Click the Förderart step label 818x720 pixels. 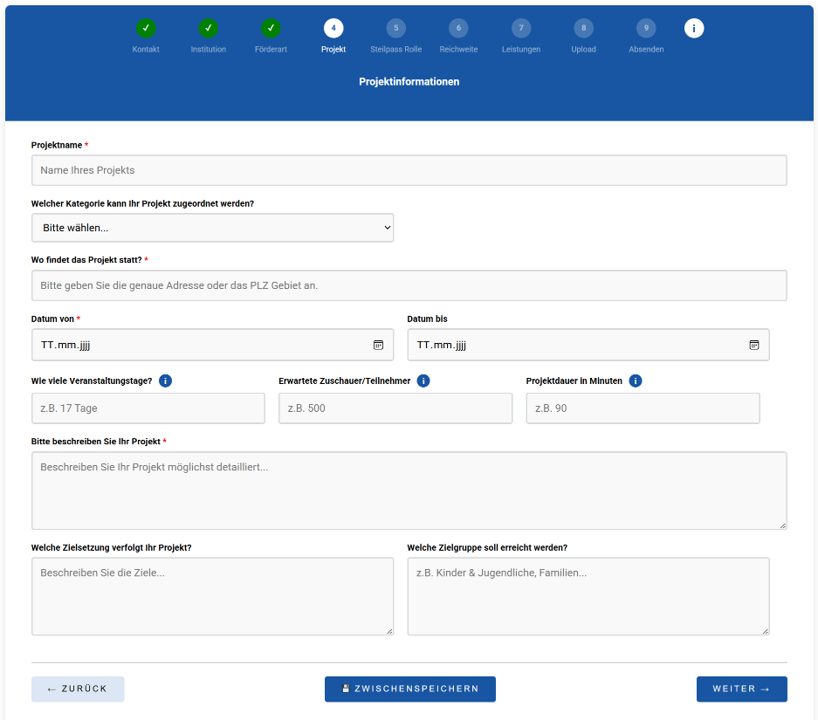click(271, 49)
